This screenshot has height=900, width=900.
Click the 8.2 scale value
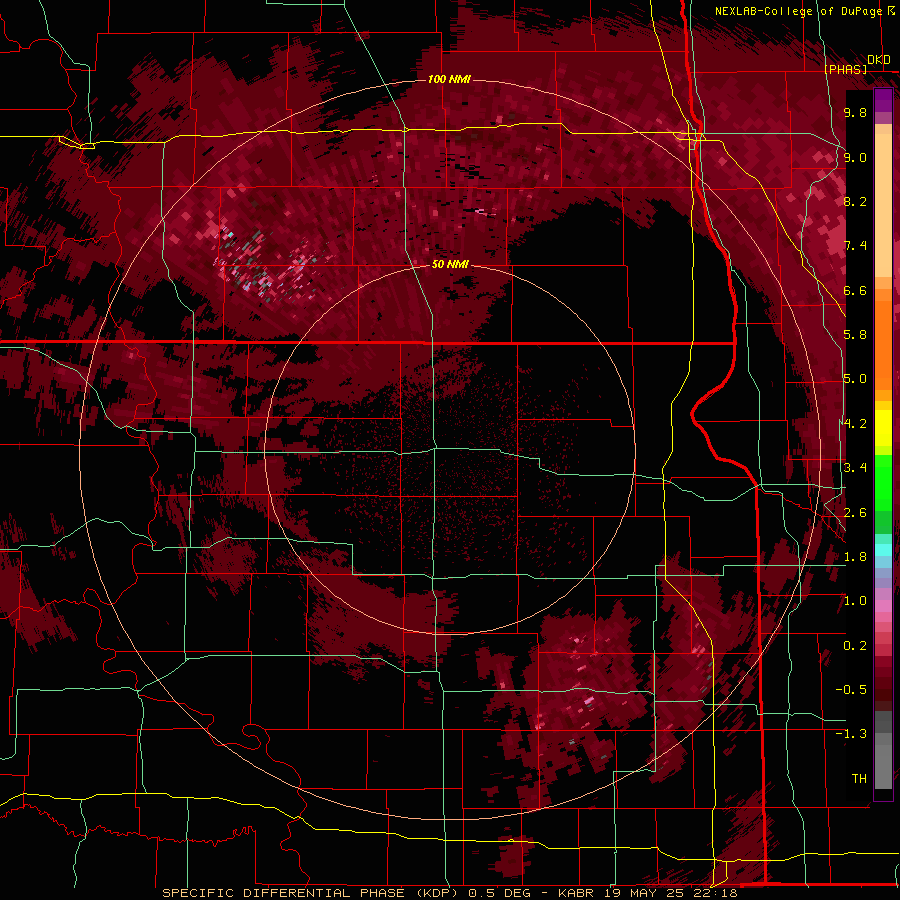pos(855,201)
